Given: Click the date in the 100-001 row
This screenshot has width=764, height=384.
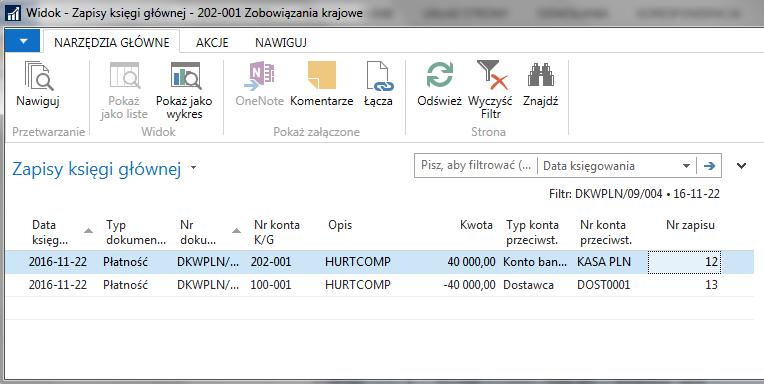Looking at the screenshot, I should [57, 285].
